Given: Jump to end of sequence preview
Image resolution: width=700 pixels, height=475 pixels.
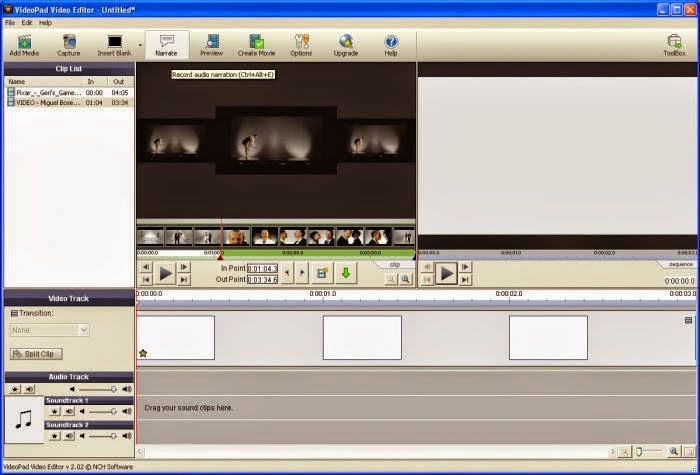Looking at the screenshot, I should (x=465, y=280).
